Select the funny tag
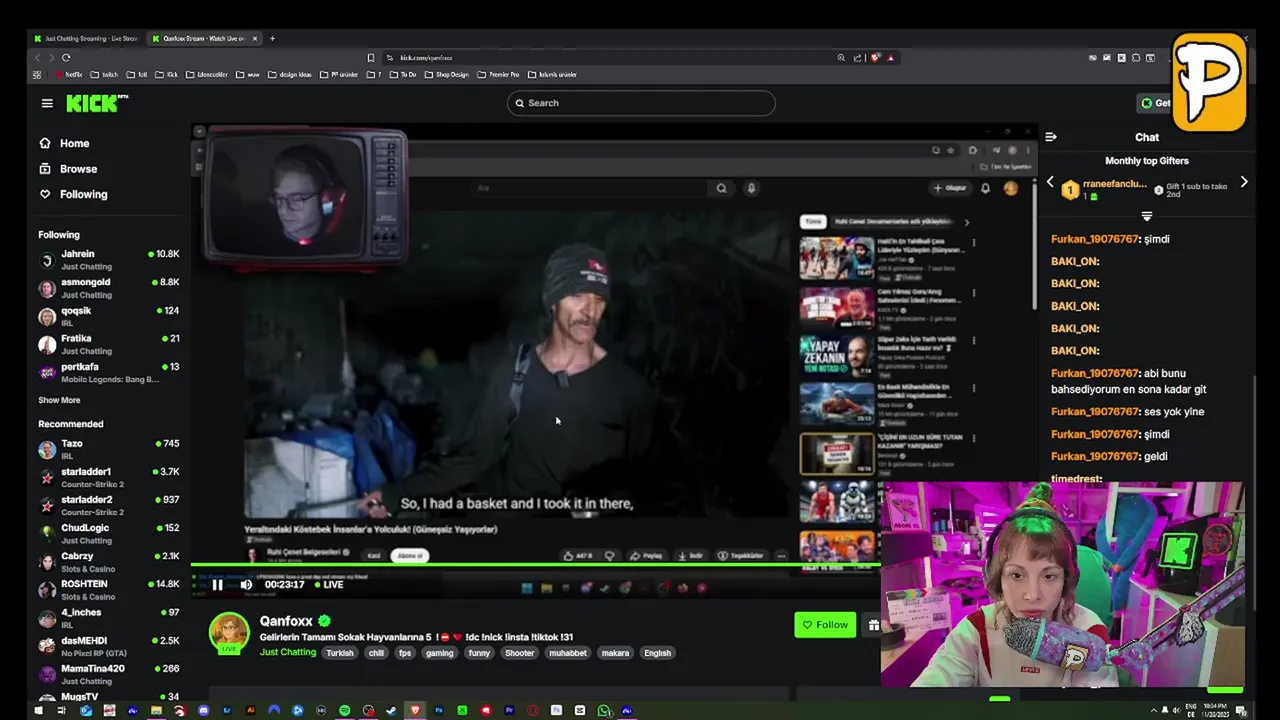1280x720 pixels. tap(479, 653)
